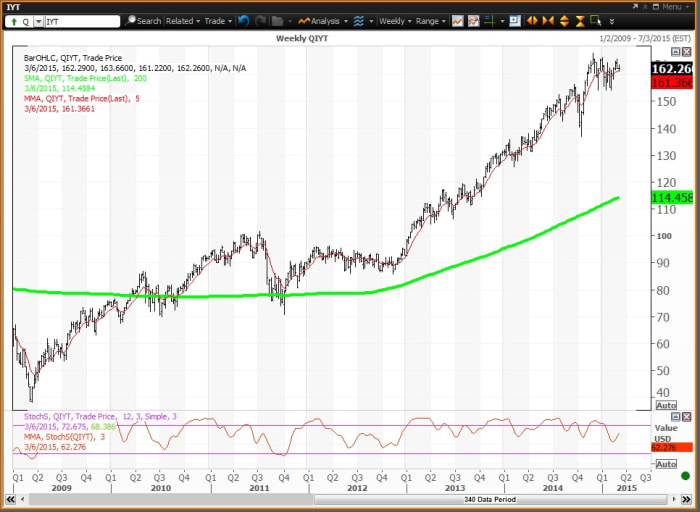Click the zoom rectangle selection icon
The height and width of the screenshot is (512, 700).
pos(596,20)
